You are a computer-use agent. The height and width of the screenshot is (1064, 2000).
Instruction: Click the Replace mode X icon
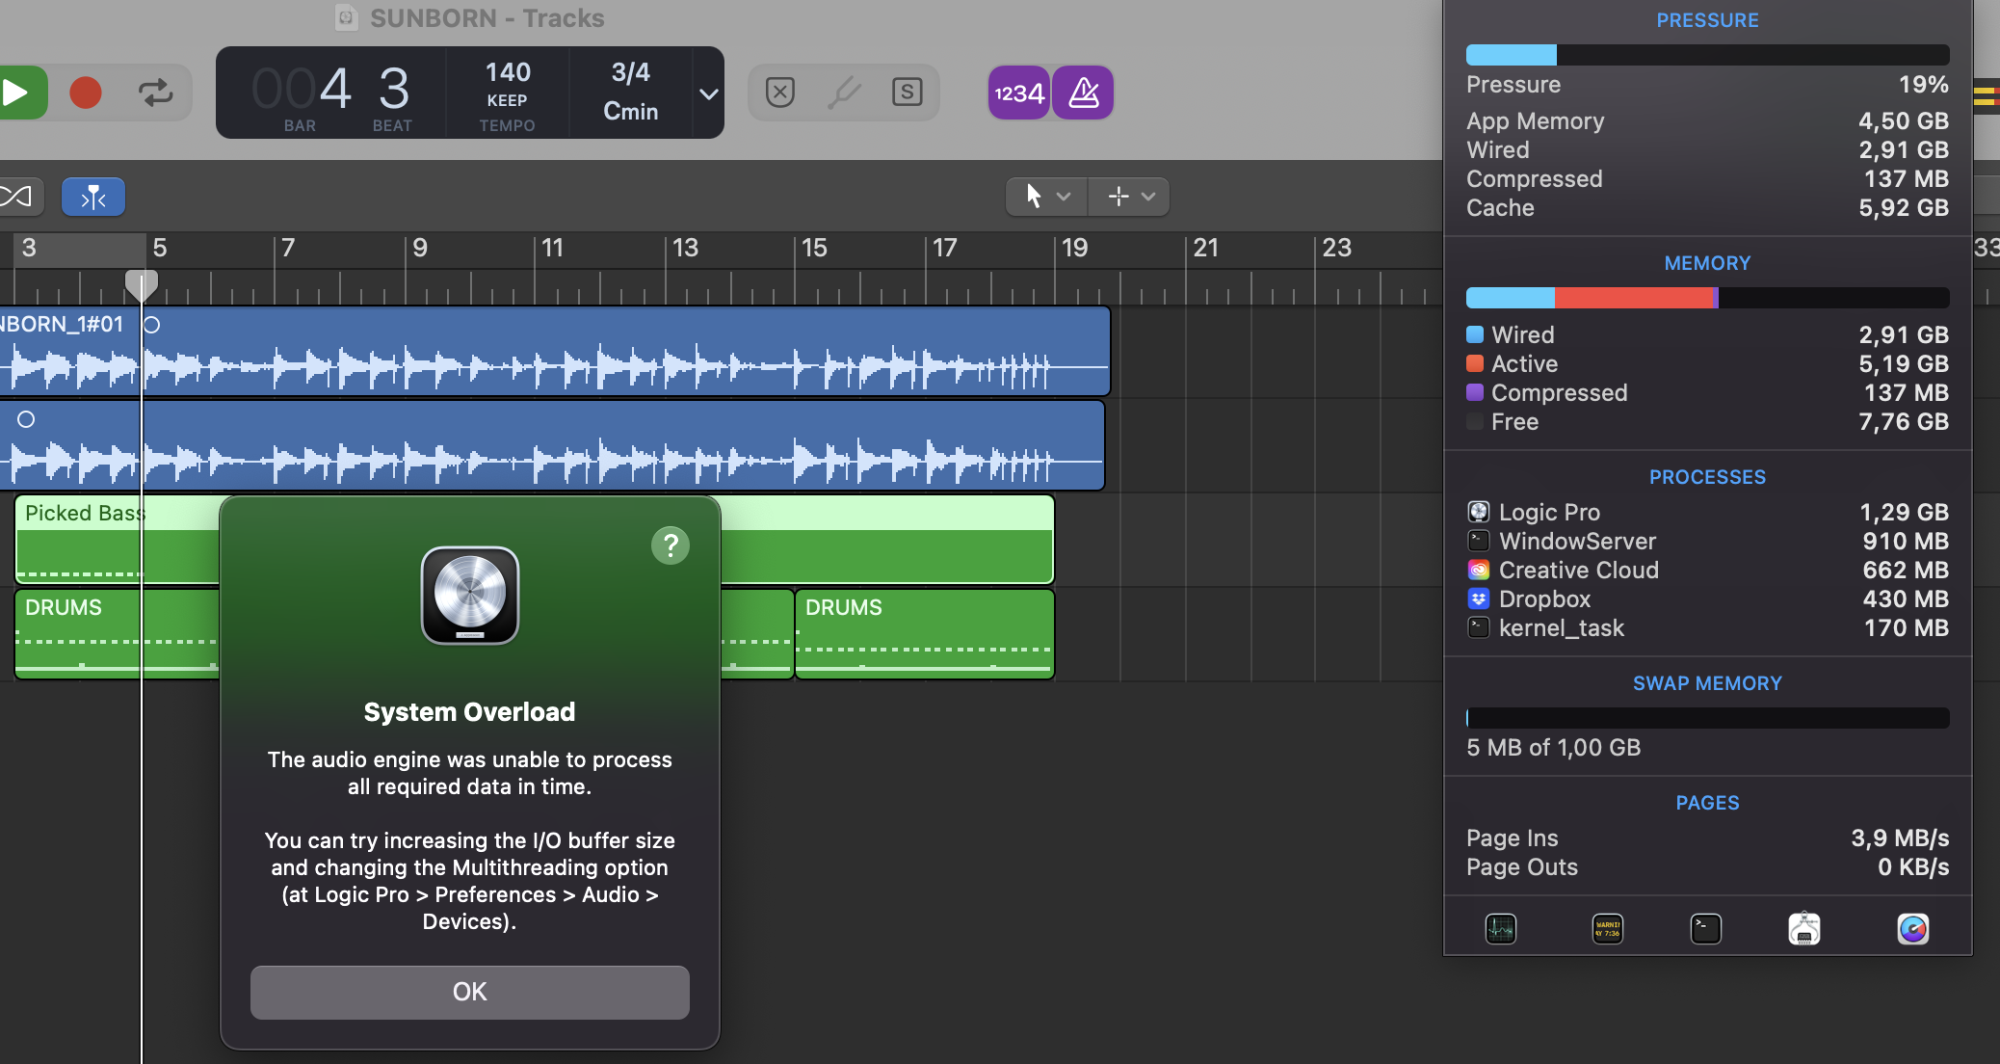click(780, 93)
